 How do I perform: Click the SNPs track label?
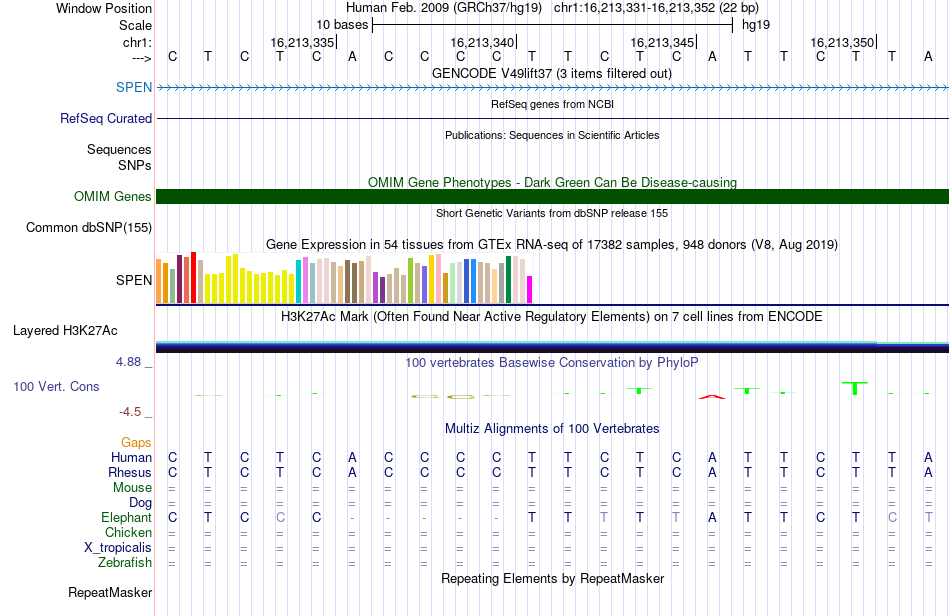click(x=135, y=165)
